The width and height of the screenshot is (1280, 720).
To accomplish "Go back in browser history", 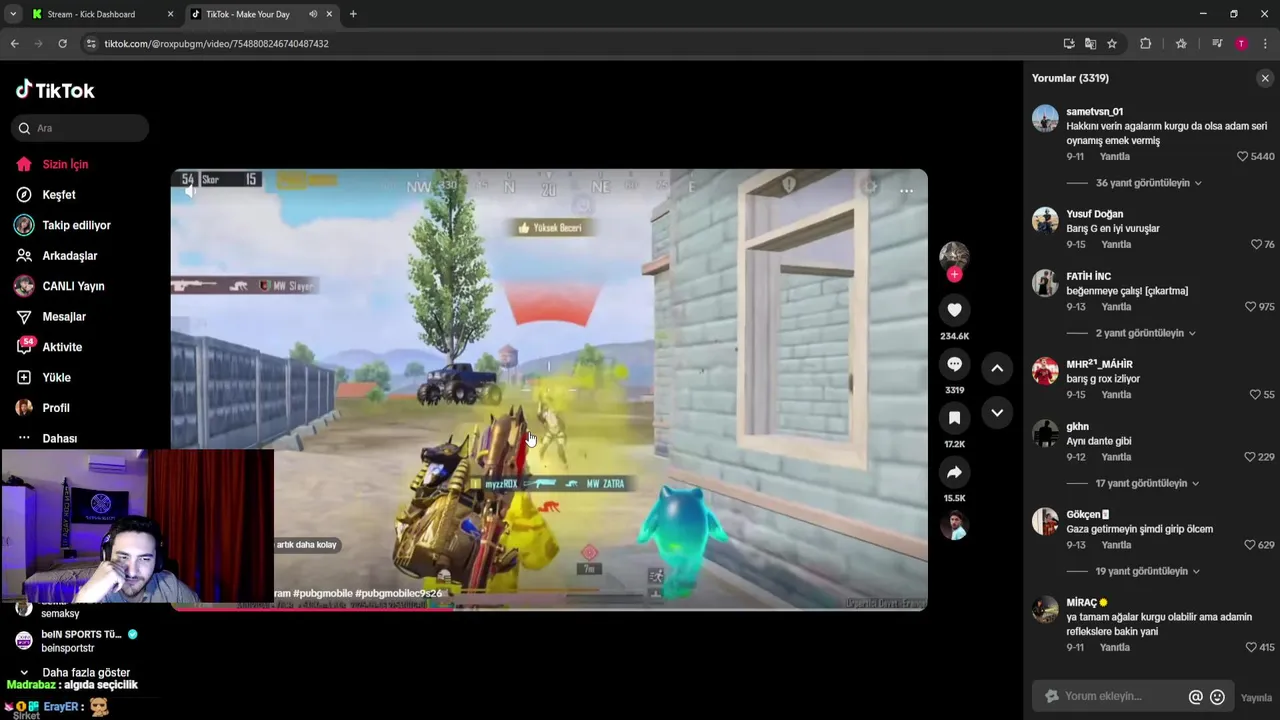I will 14,44.
